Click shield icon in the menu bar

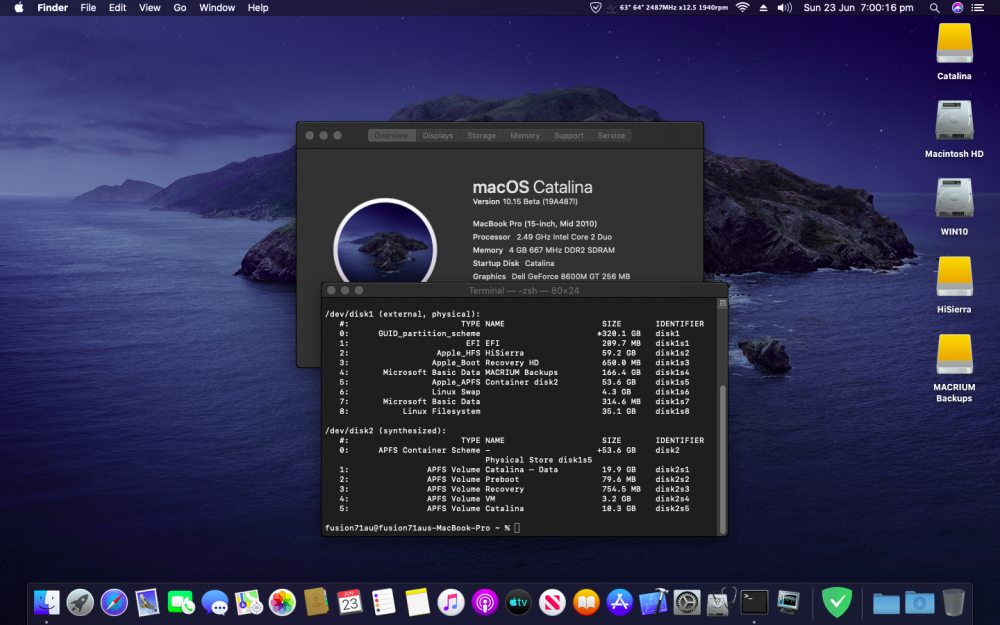595,8
